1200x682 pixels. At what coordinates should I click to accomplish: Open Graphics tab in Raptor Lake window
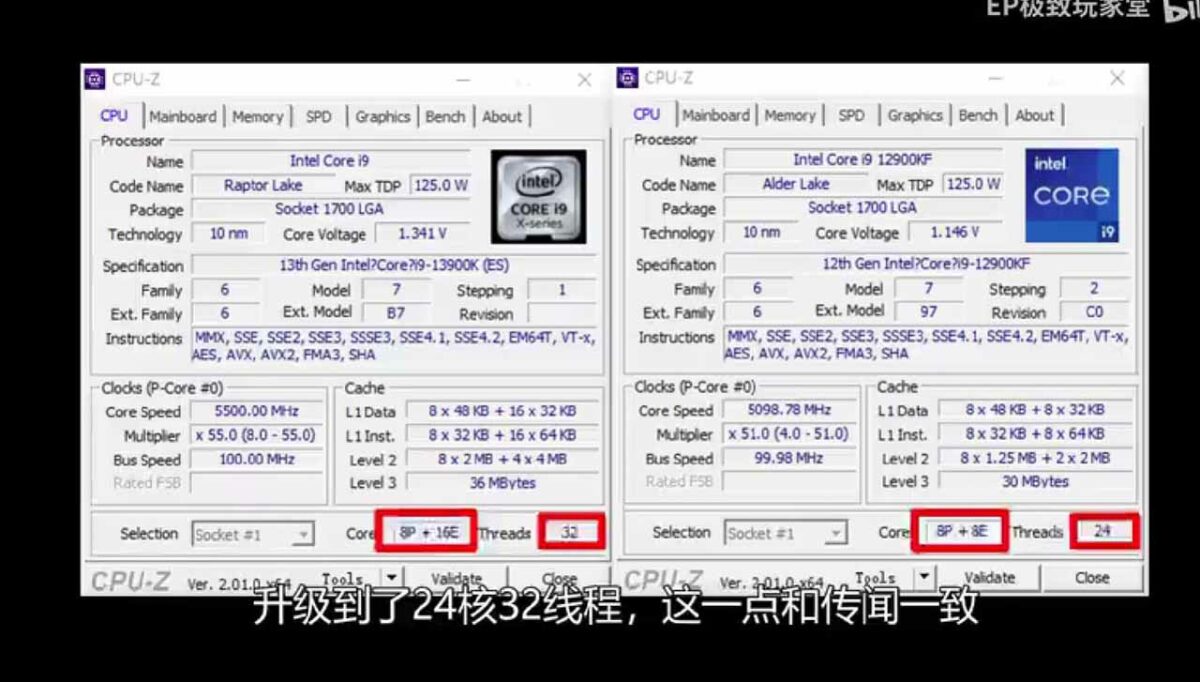coord(382,117)
